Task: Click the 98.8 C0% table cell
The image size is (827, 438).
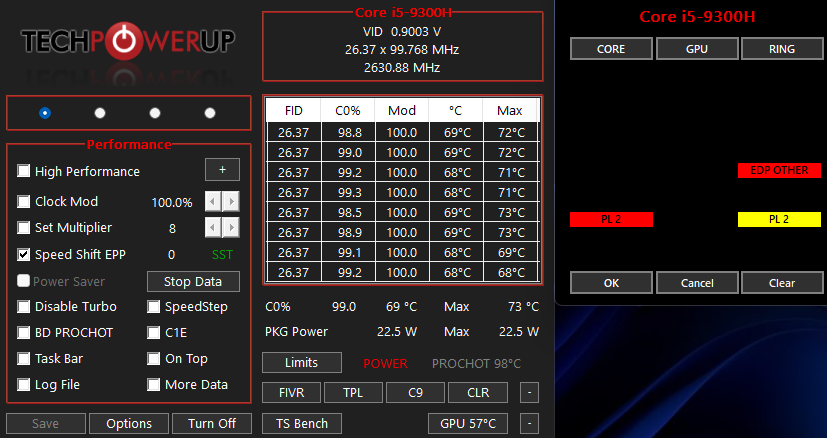Action: (x=349, y=132)
